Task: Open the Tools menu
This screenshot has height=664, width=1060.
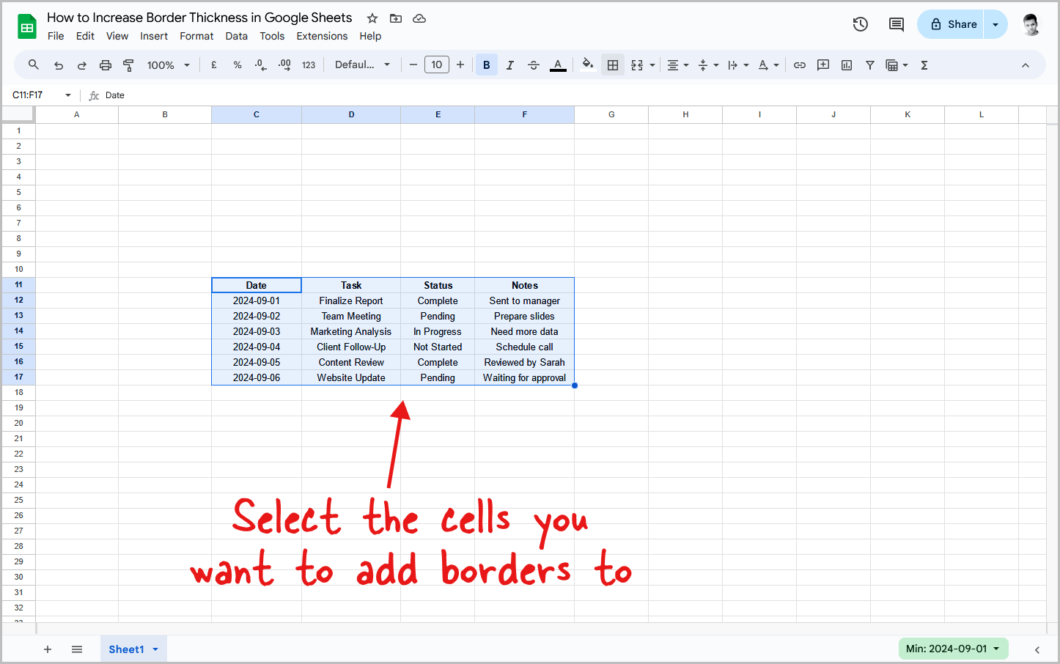Action: 272,36
